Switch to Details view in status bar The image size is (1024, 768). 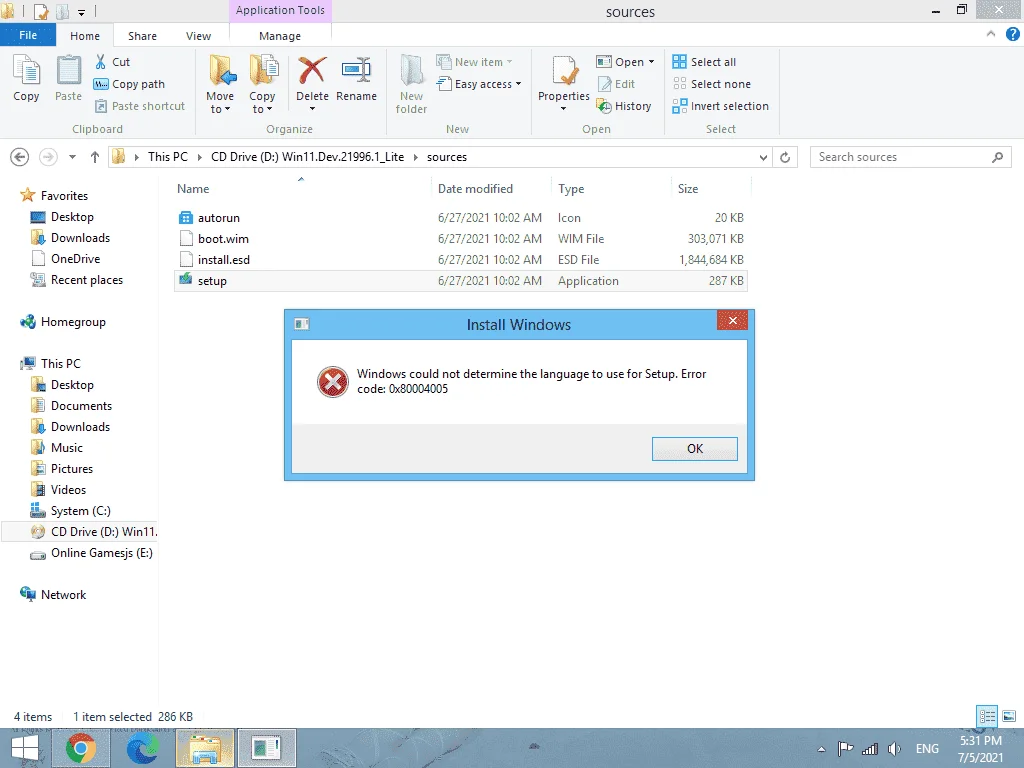(x=987, y=716)
